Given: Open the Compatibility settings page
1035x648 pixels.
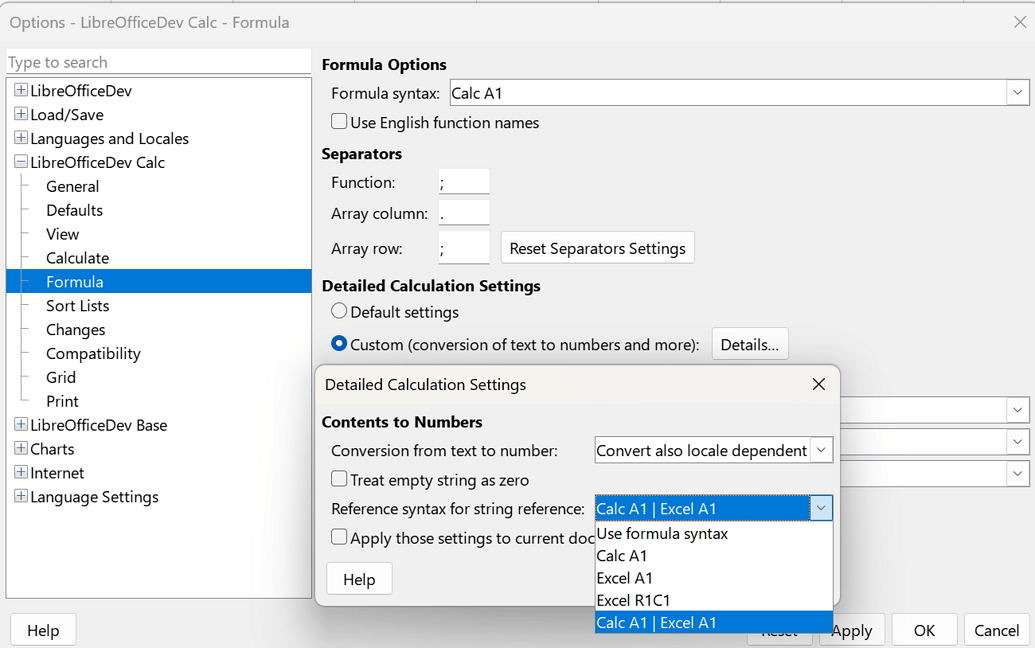Looking at the screenshot, I should [x=93, y=353].
